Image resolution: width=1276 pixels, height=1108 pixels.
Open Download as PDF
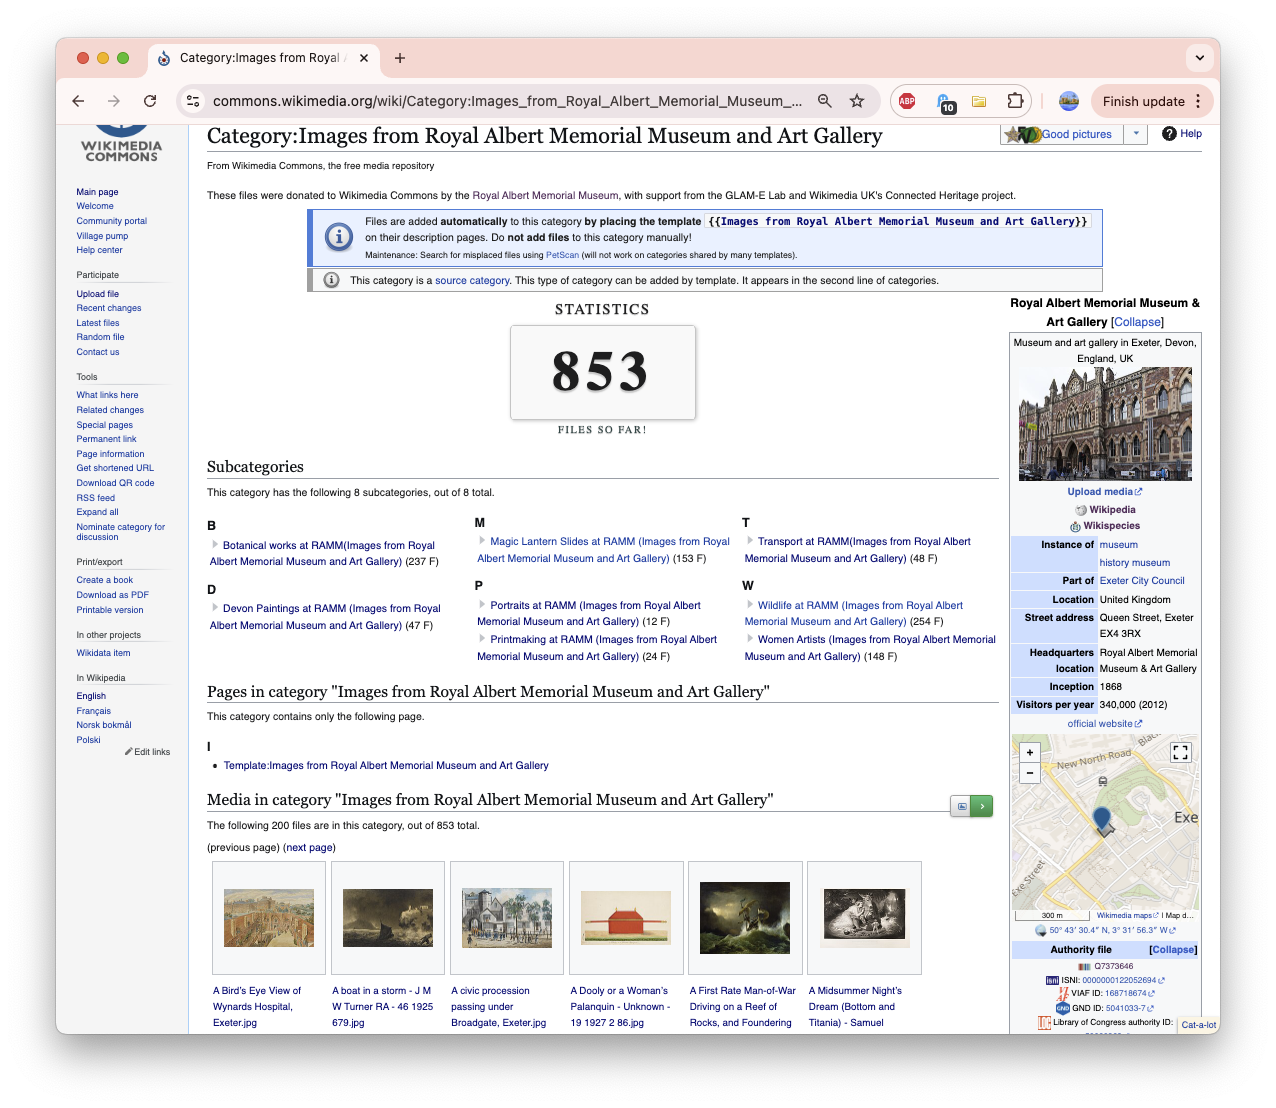tap(112, 595)
